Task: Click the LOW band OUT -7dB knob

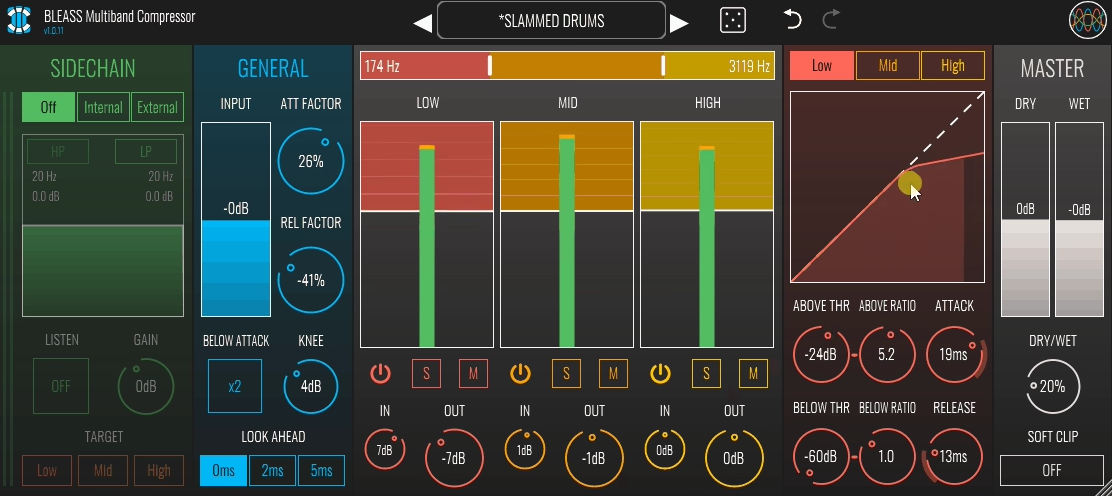Action: [454, 458]
